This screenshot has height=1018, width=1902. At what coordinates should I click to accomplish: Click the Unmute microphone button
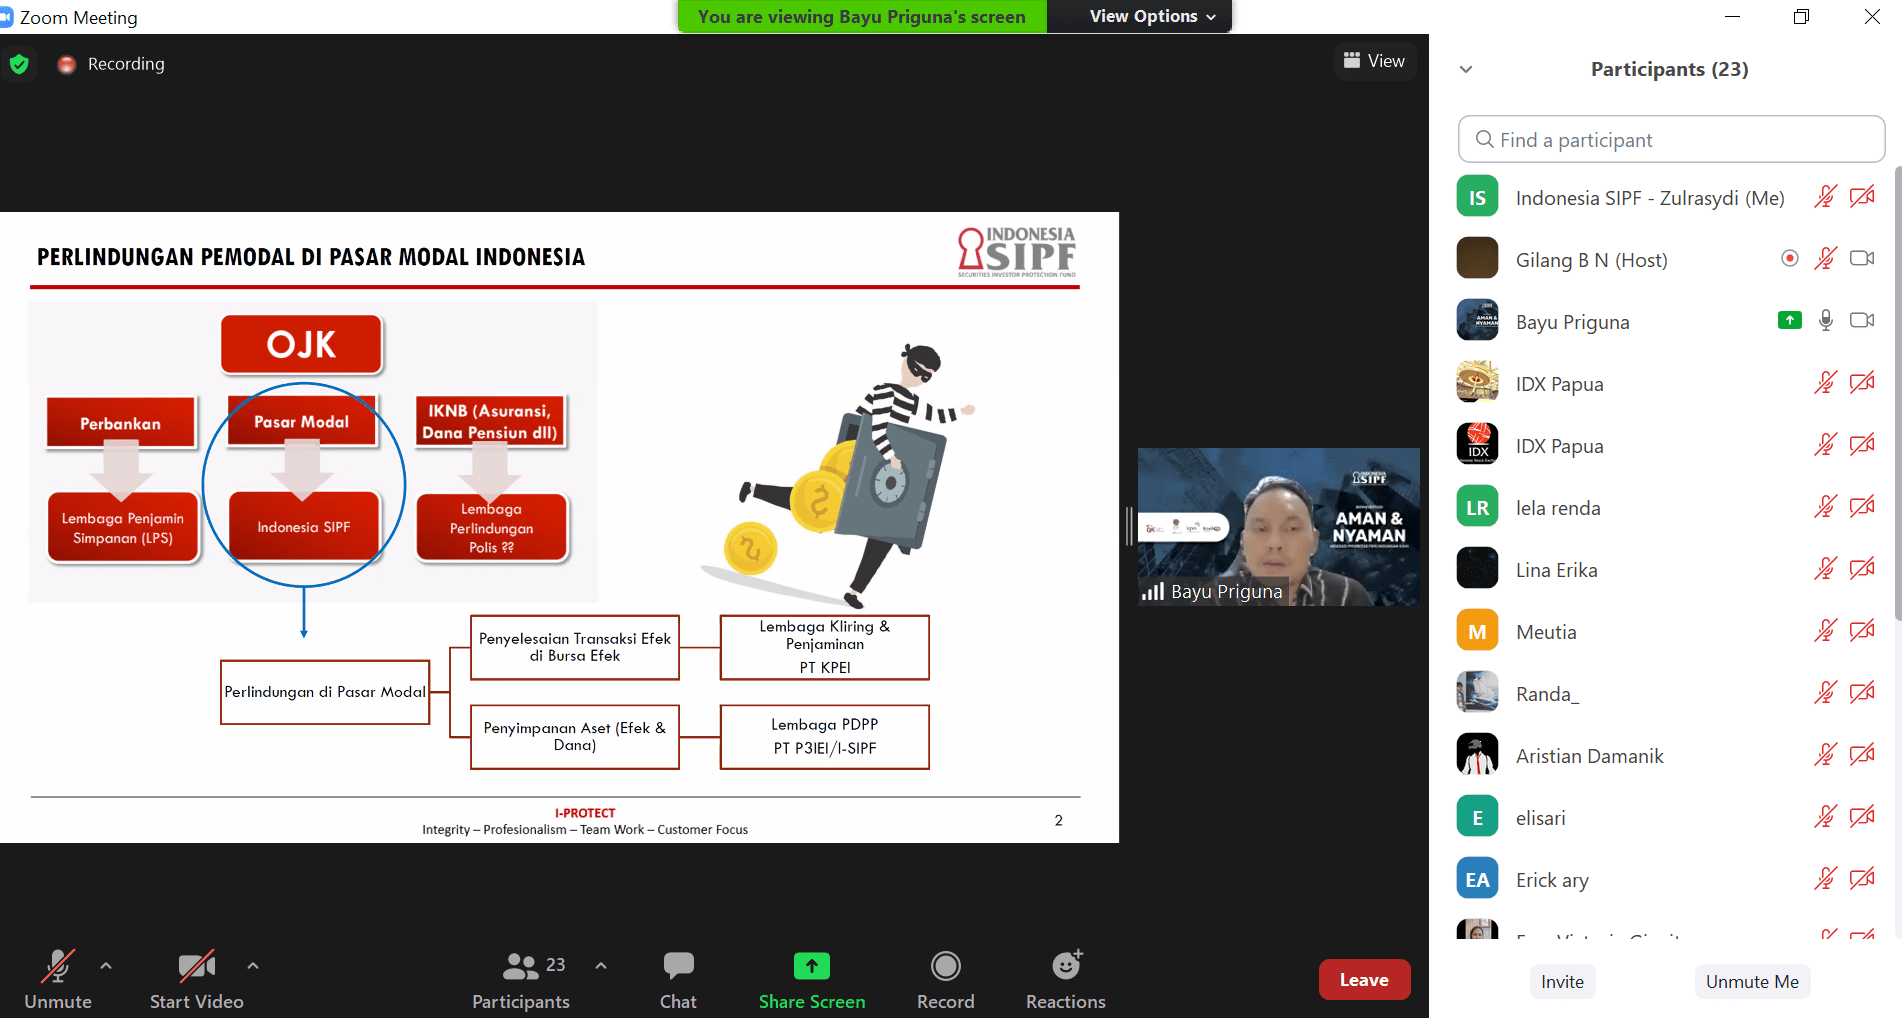point(58,980)
